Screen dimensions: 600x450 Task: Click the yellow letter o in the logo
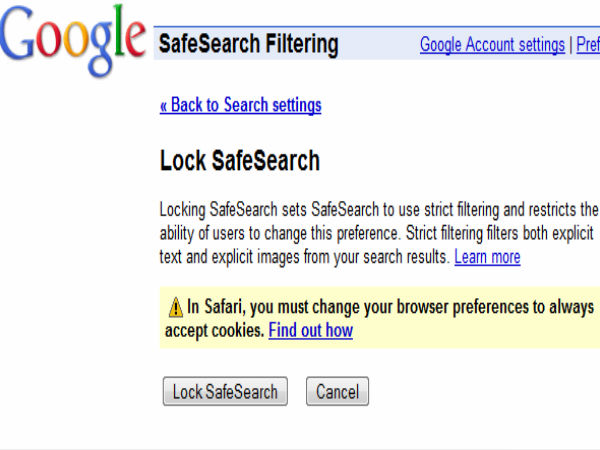(75, 40)
